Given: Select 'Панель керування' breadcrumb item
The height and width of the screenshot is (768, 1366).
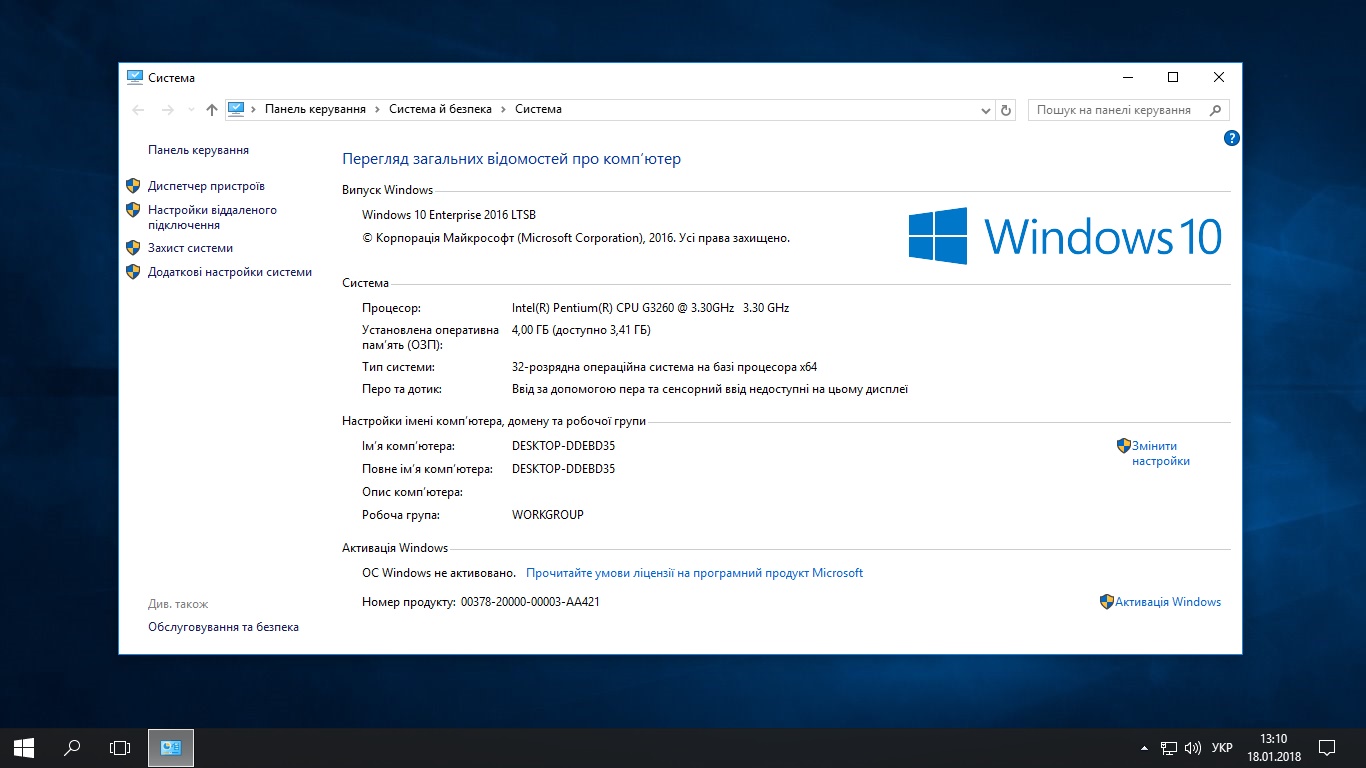Looking at the screenshot, I should click(315, 110).
